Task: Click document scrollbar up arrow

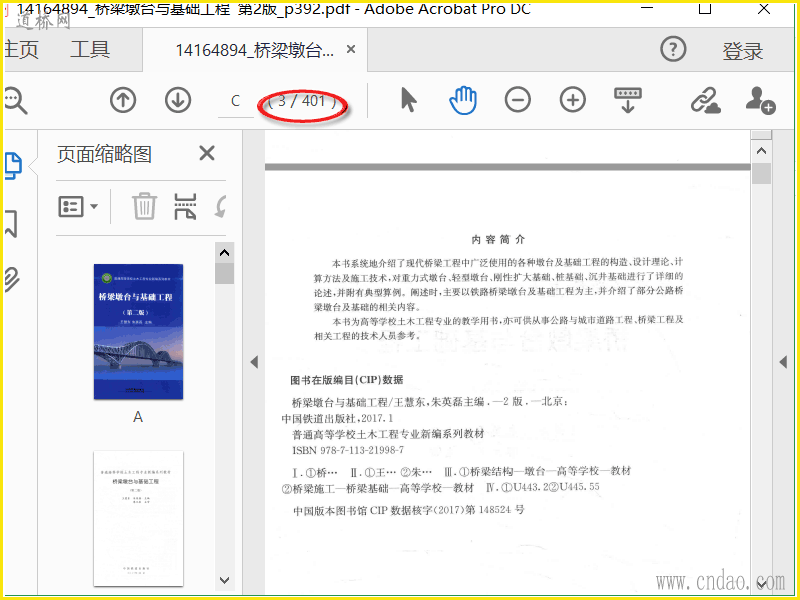Action: tap(761, 151)
